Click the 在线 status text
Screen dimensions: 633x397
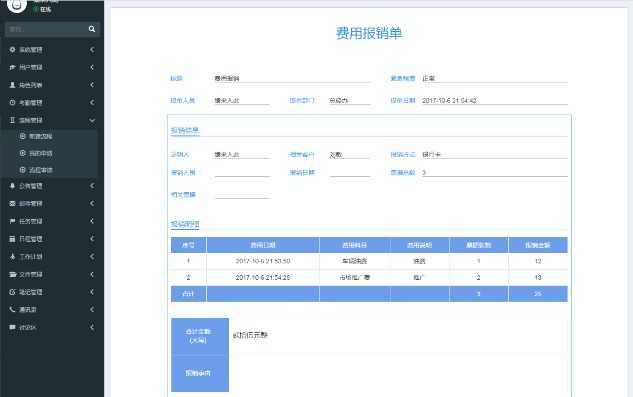tap(46, 9)
